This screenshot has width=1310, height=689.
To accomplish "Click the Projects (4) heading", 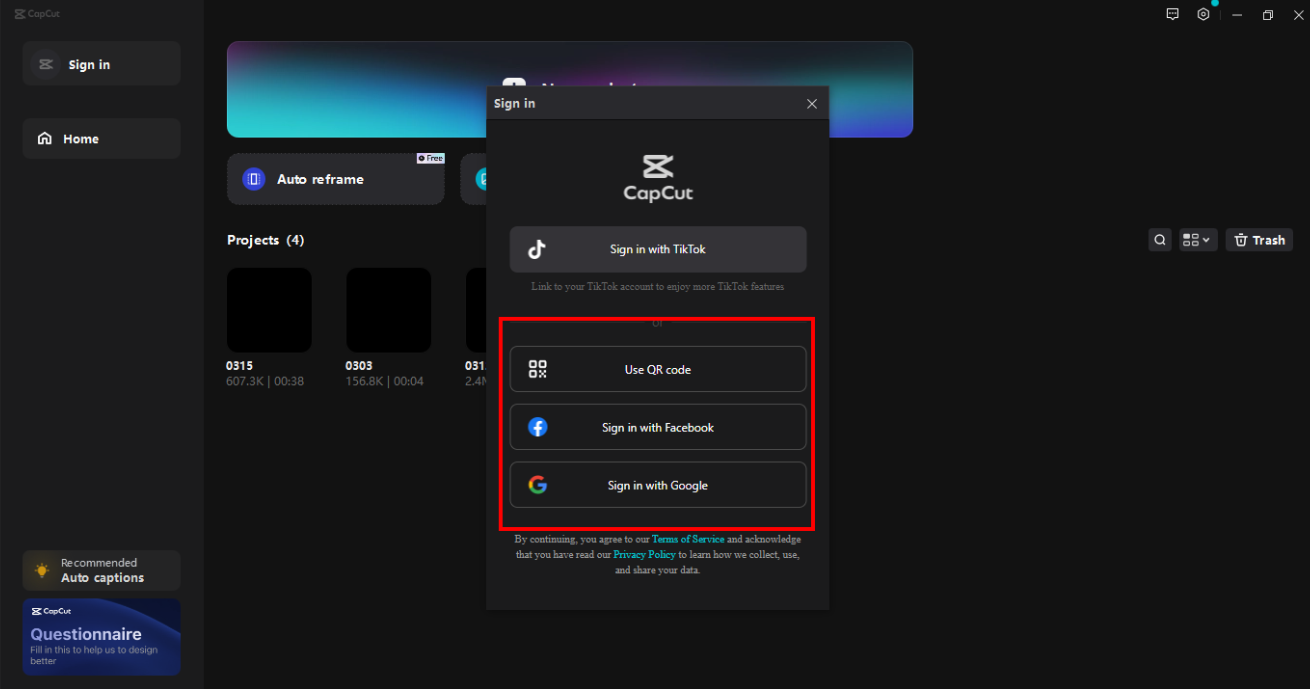I will (x=266, y=240).
